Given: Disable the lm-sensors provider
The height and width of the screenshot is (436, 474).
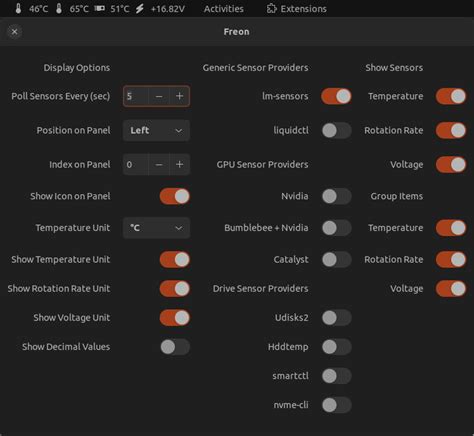Looking at the screenshot, I should click(336, 96).
